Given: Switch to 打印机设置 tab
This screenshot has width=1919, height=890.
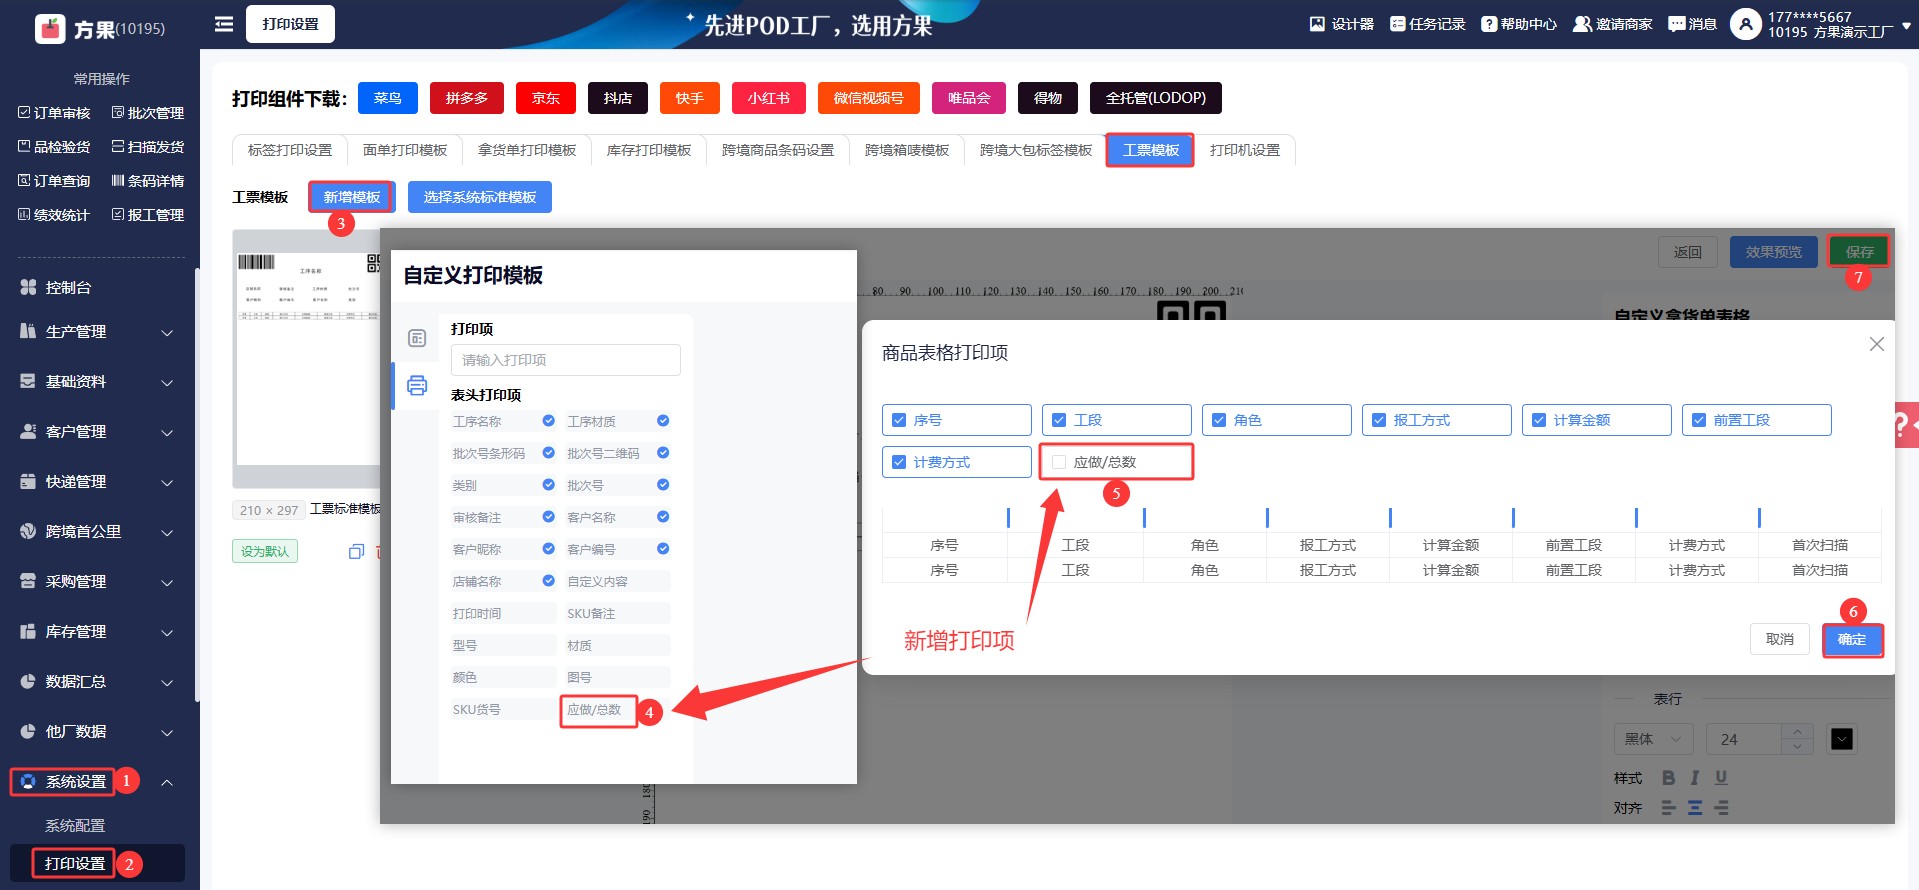Looking at the screenshot, I should (1245, 150).
